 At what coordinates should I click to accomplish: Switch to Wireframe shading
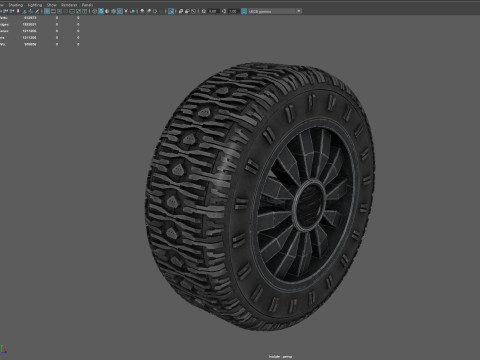tap(94, 11)
